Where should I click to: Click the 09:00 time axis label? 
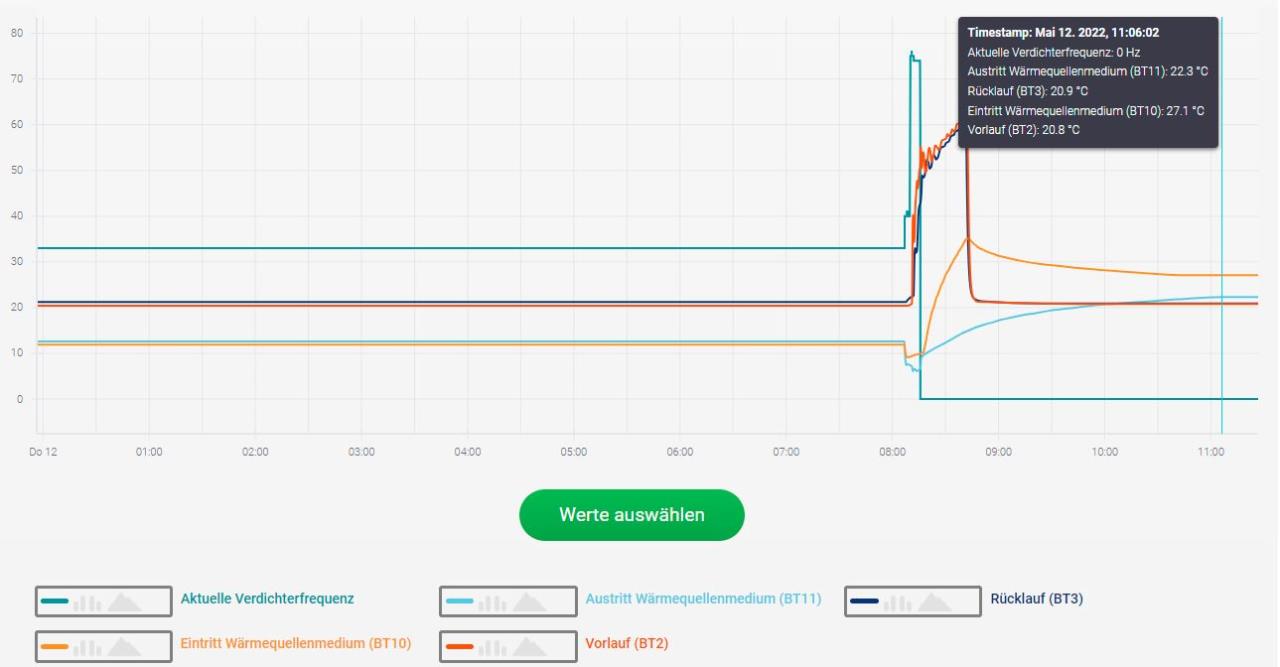pos(998,452)
